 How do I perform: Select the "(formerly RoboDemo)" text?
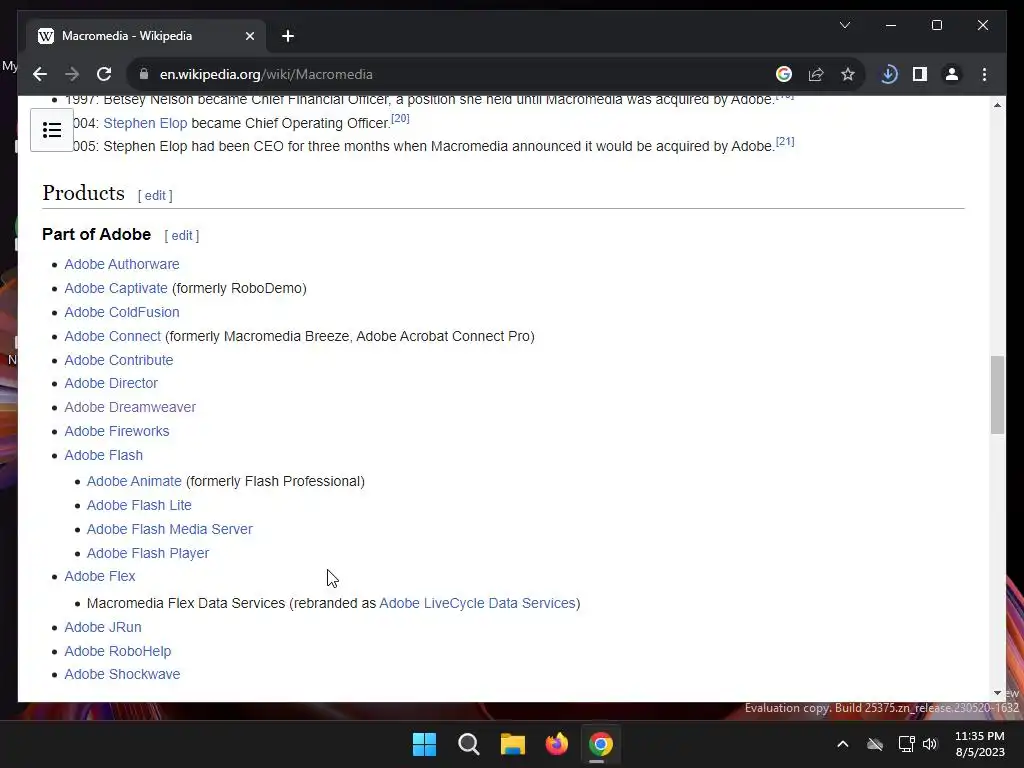coord(239,288)
